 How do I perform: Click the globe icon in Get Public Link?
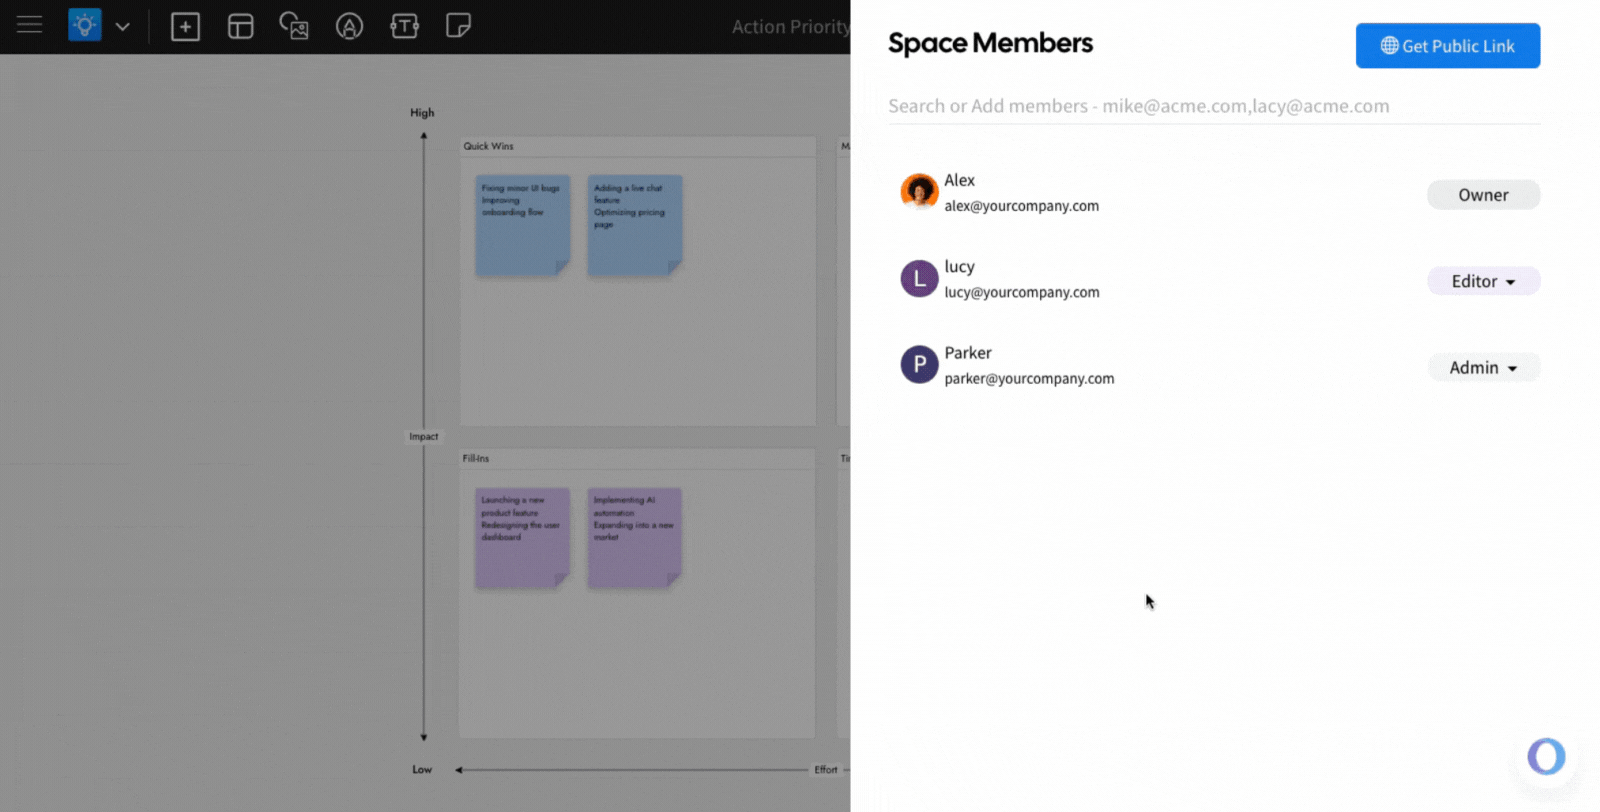(x=1389, y=46)
